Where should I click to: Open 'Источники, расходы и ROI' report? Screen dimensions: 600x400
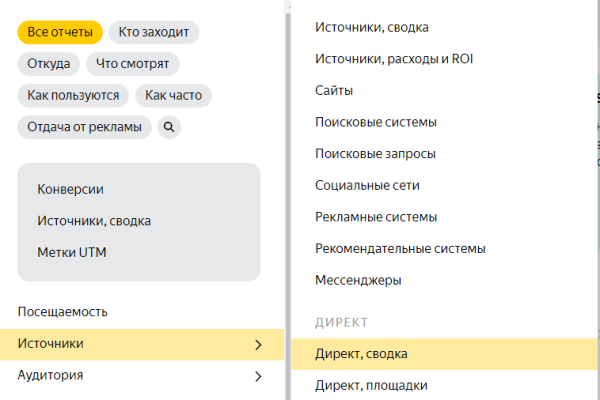(393, 59)
